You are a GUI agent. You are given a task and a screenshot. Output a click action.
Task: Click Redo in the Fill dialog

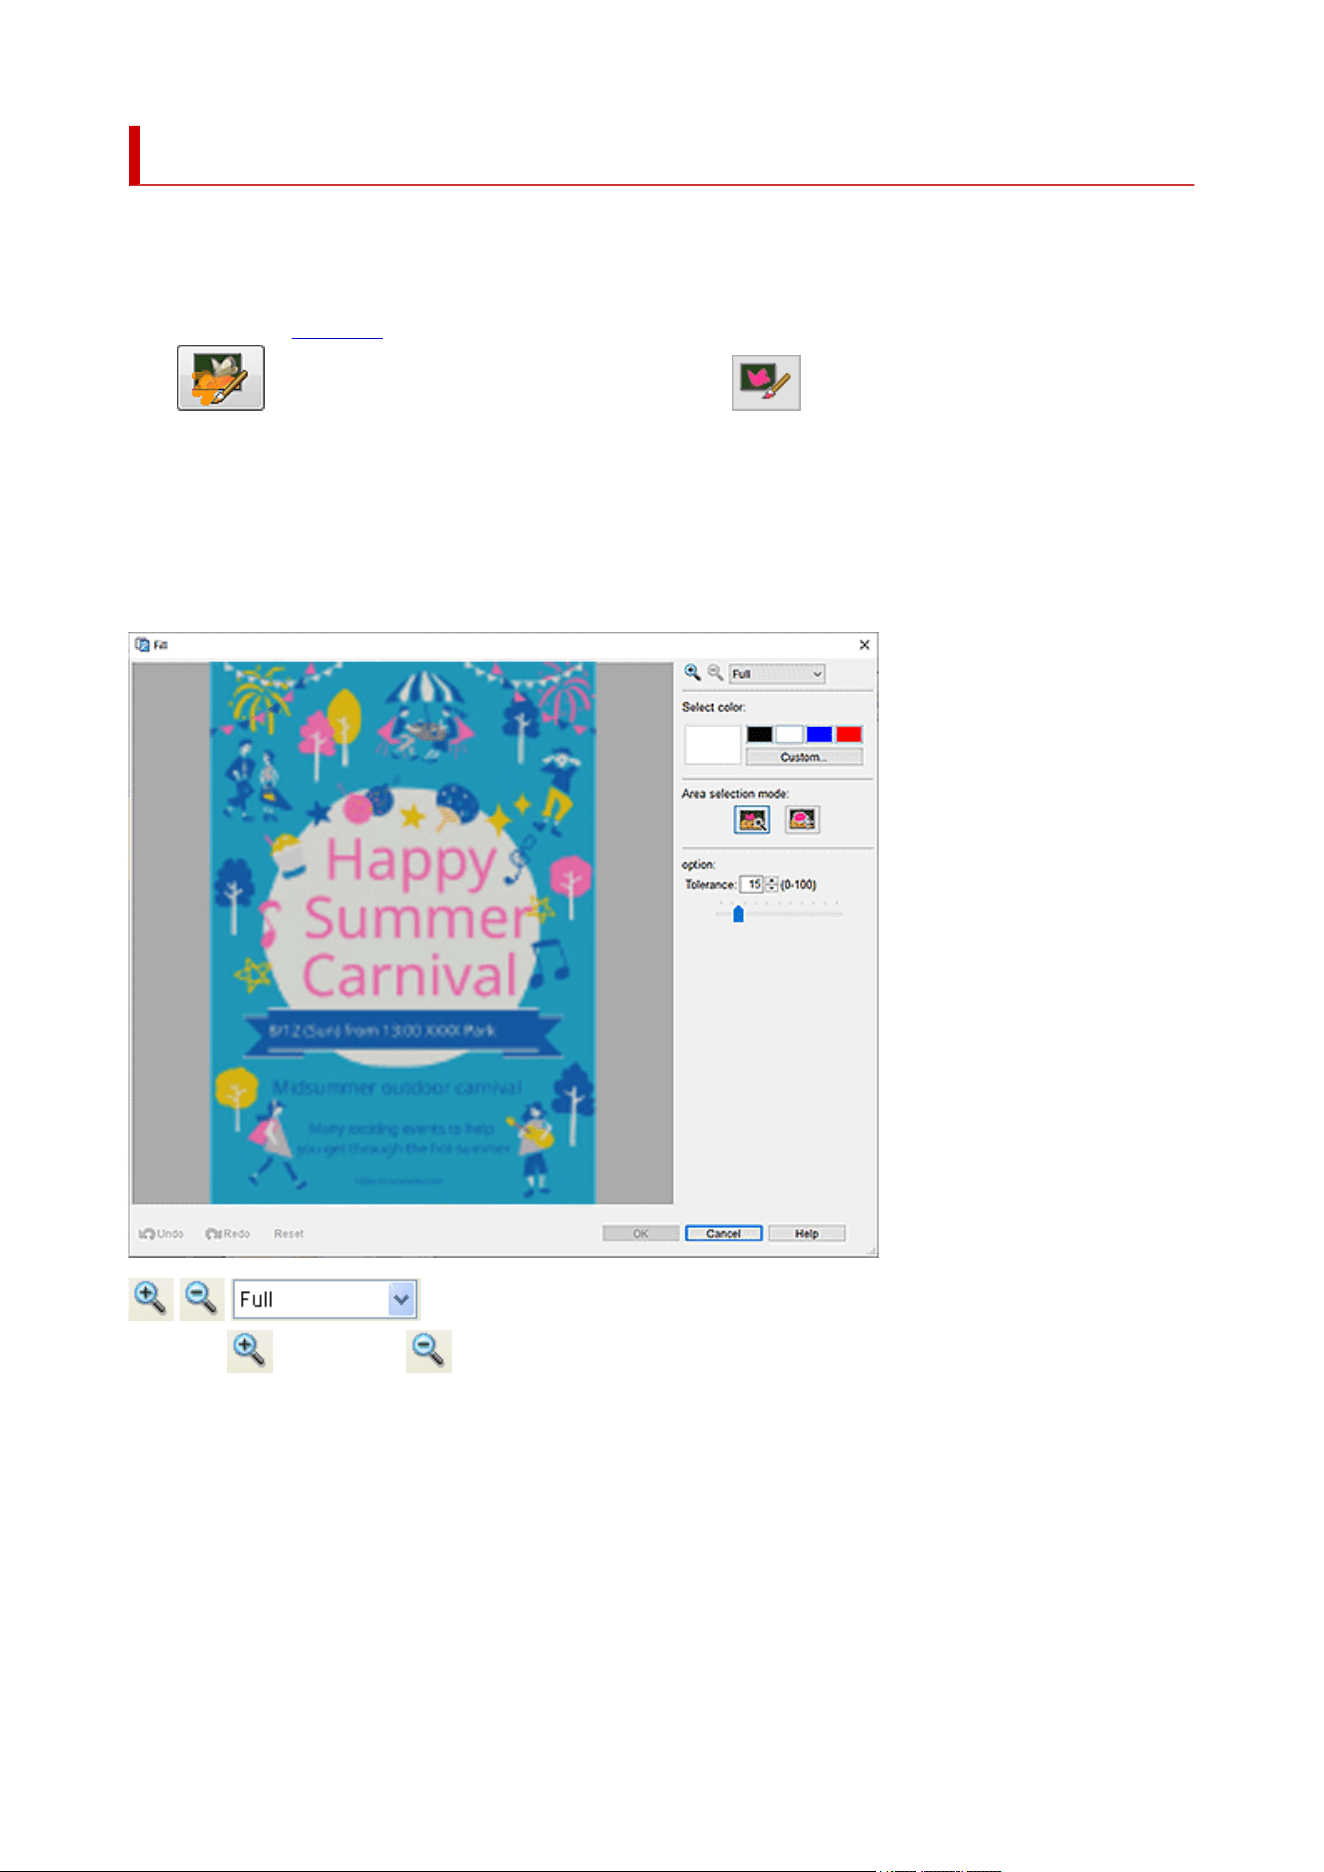[228, 1234]
